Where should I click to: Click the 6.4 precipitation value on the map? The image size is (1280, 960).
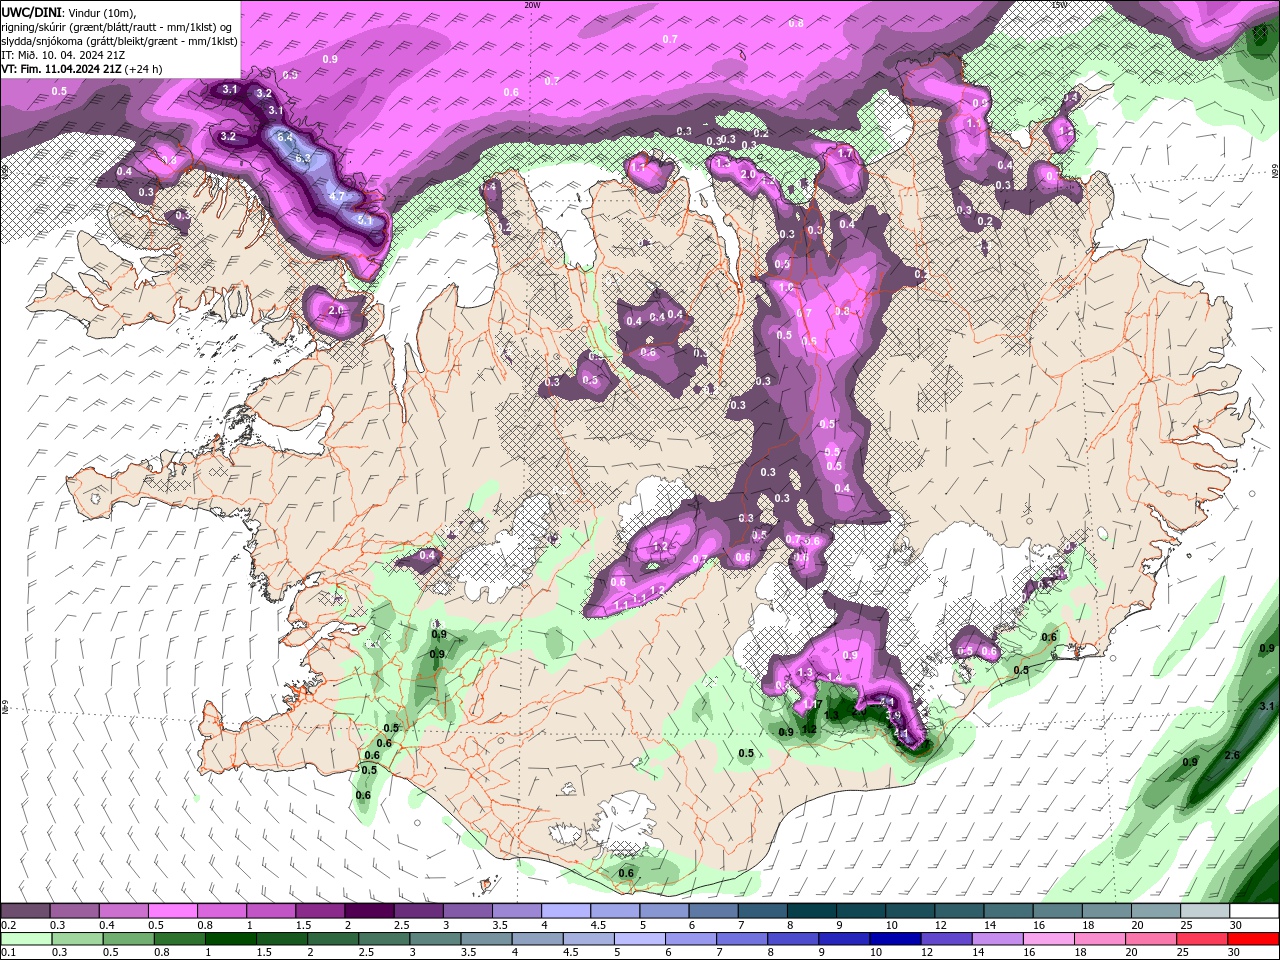coord(284,137)
